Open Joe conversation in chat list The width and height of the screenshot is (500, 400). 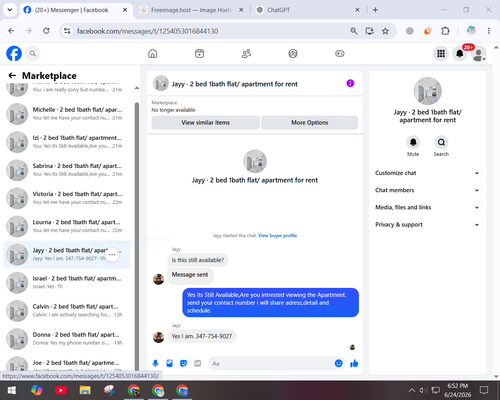pyautogui.click(x=67, y=363)
